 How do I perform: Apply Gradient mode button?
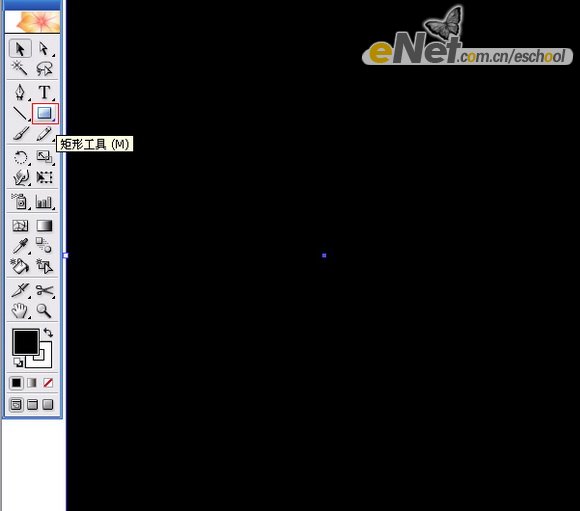point(32,383)
